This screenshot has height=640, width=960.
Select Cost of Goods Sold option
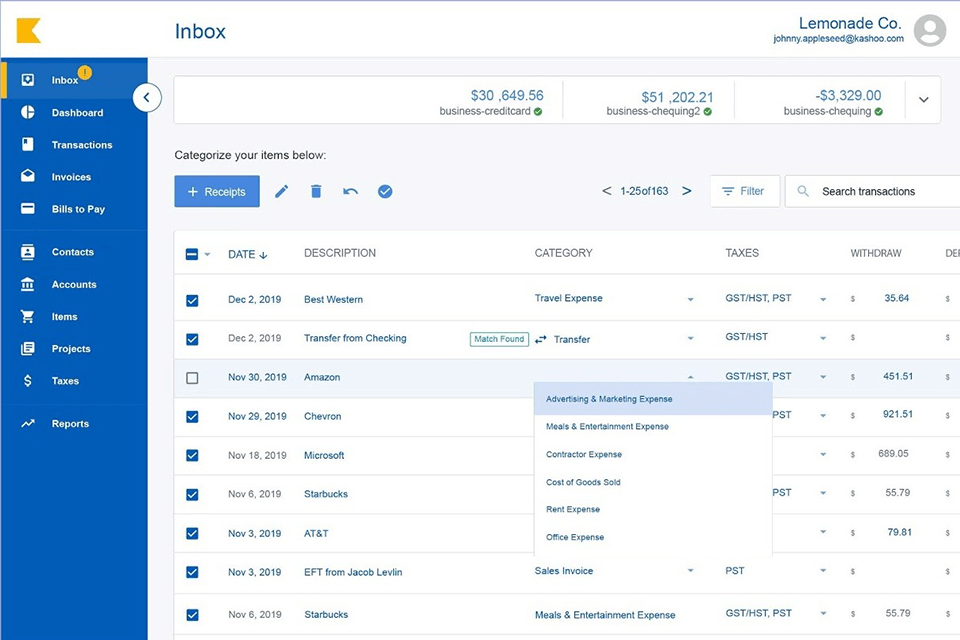(653, 482)
